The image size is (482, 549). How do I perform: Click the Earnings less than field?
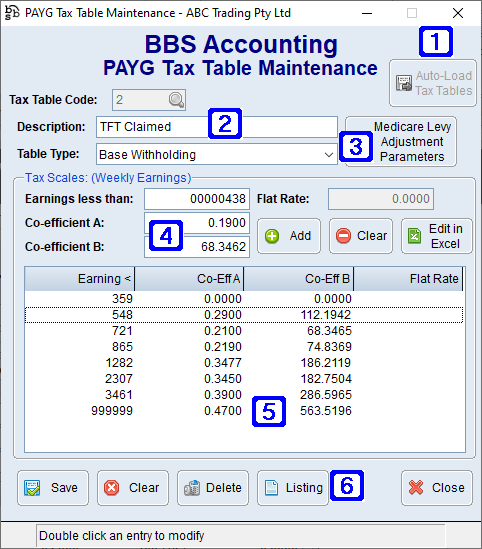[x=197, y=199]
